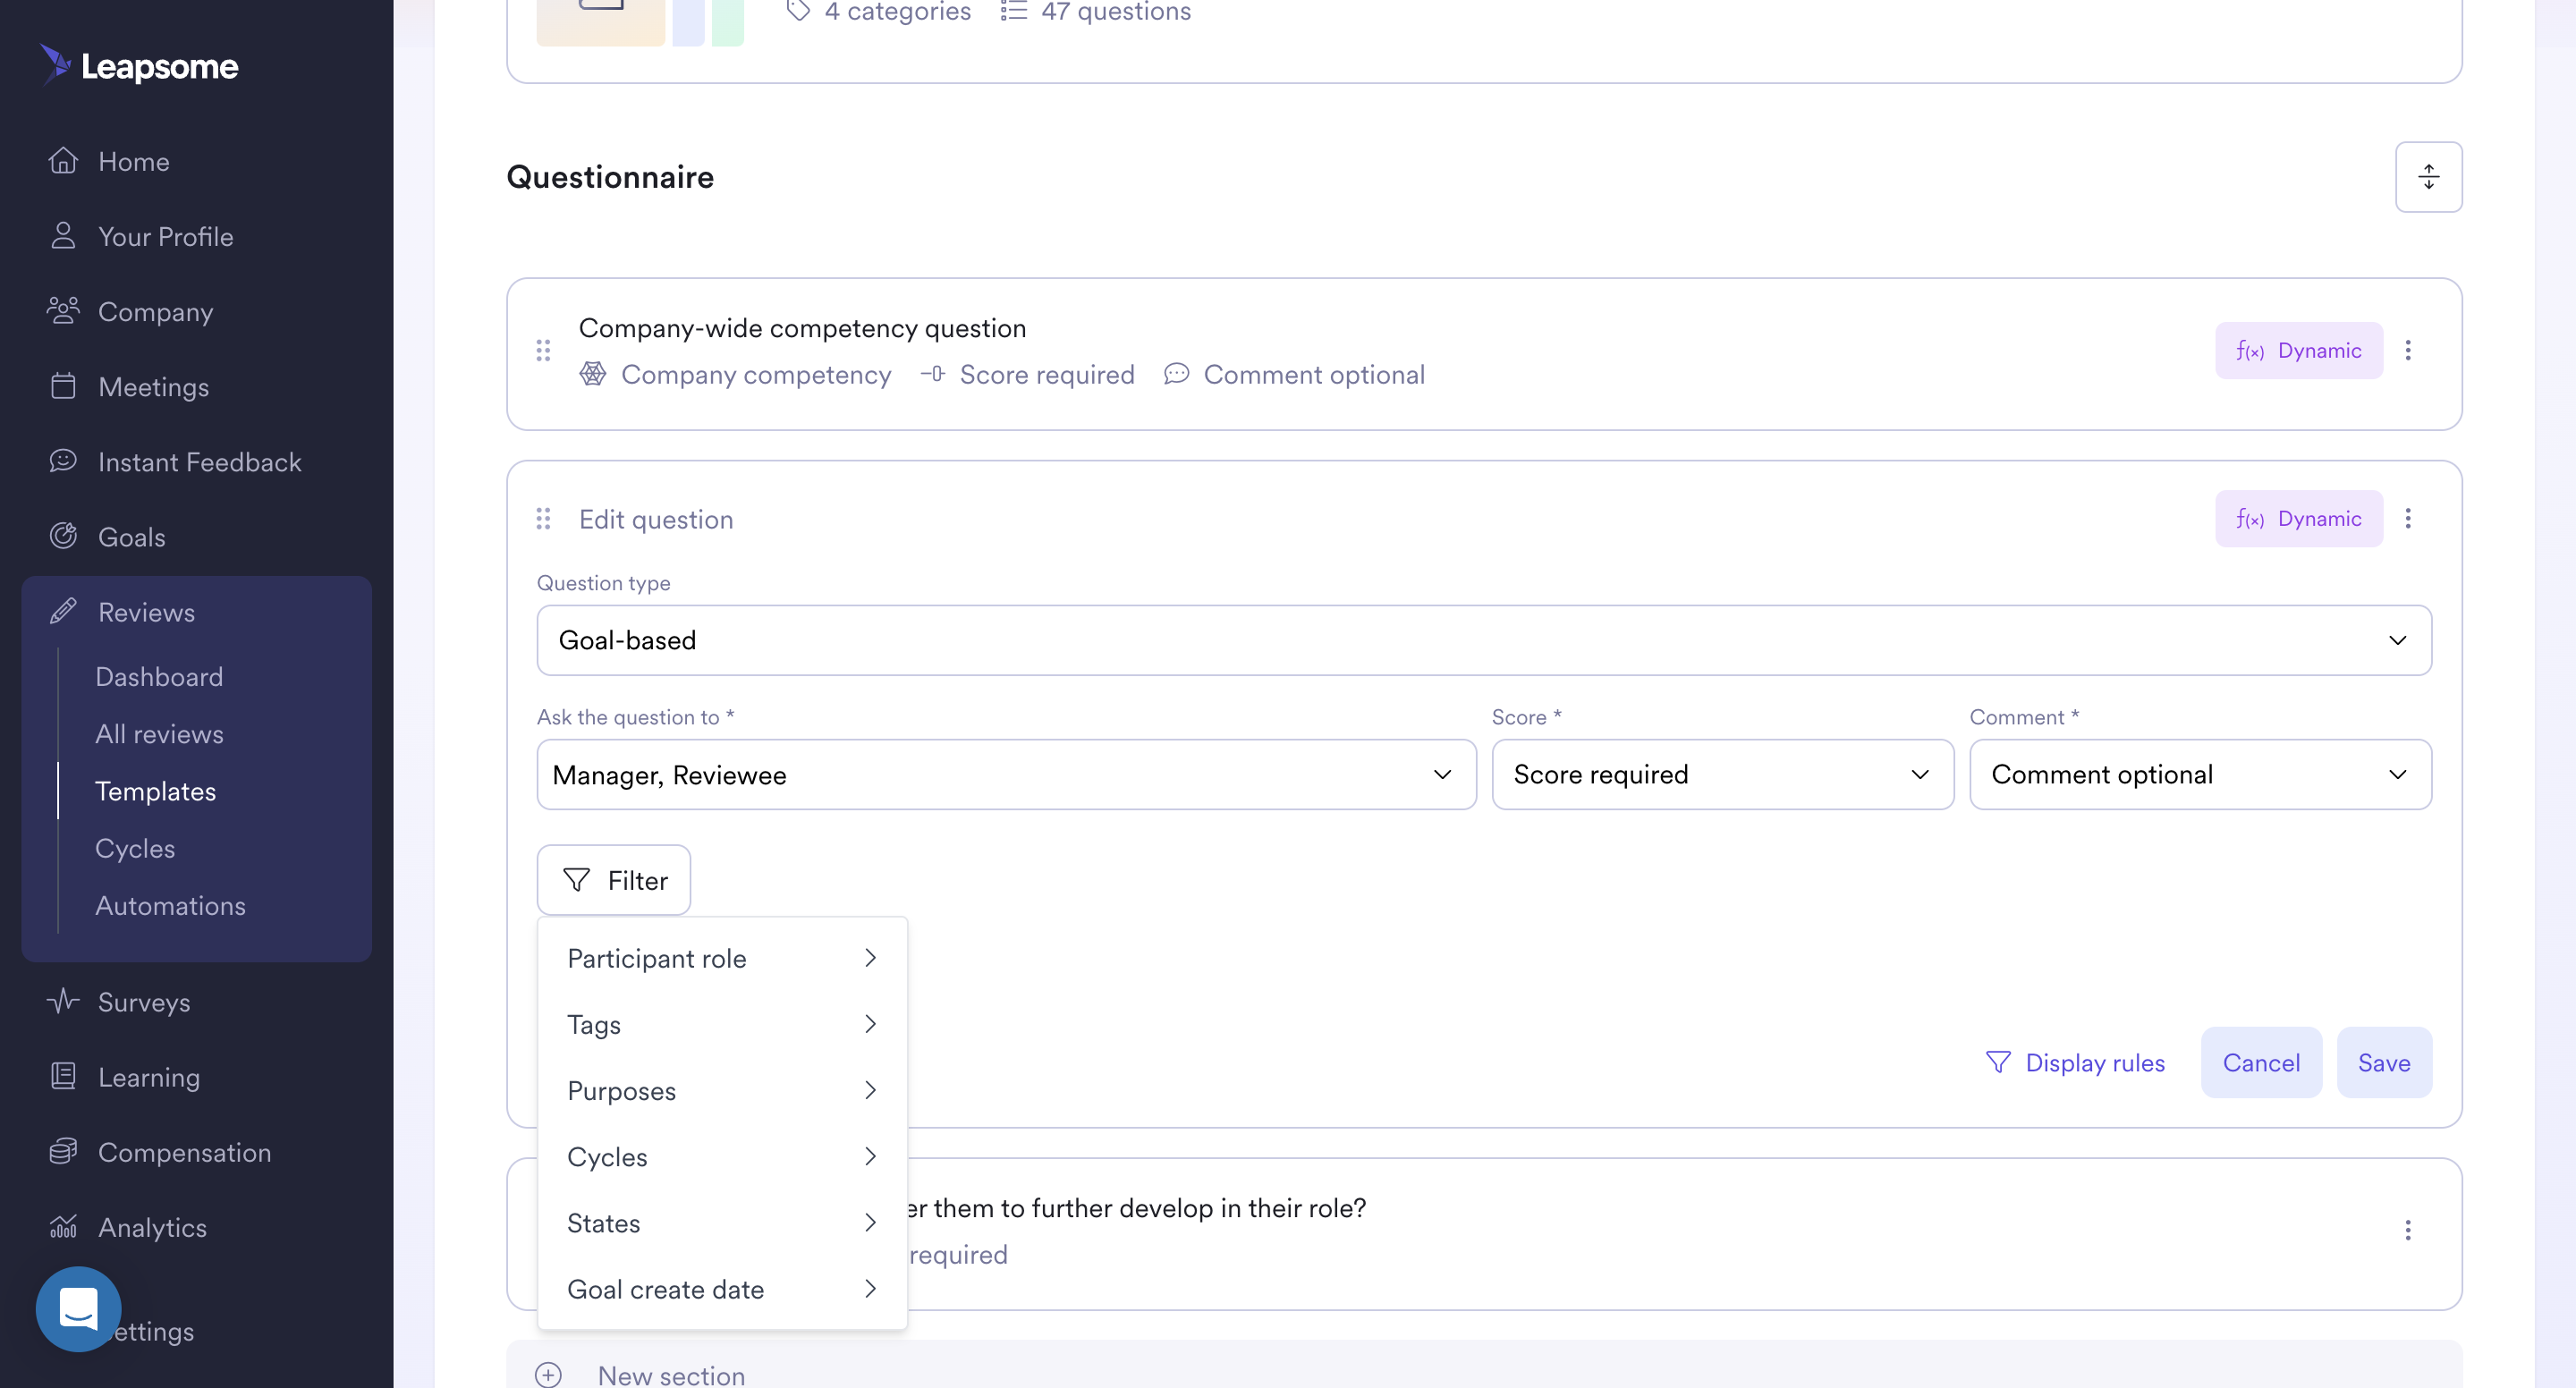The width and height of the screenshot is (2576, 1388).
Task: Open Home via its house icon
Action: pos(63,161)
